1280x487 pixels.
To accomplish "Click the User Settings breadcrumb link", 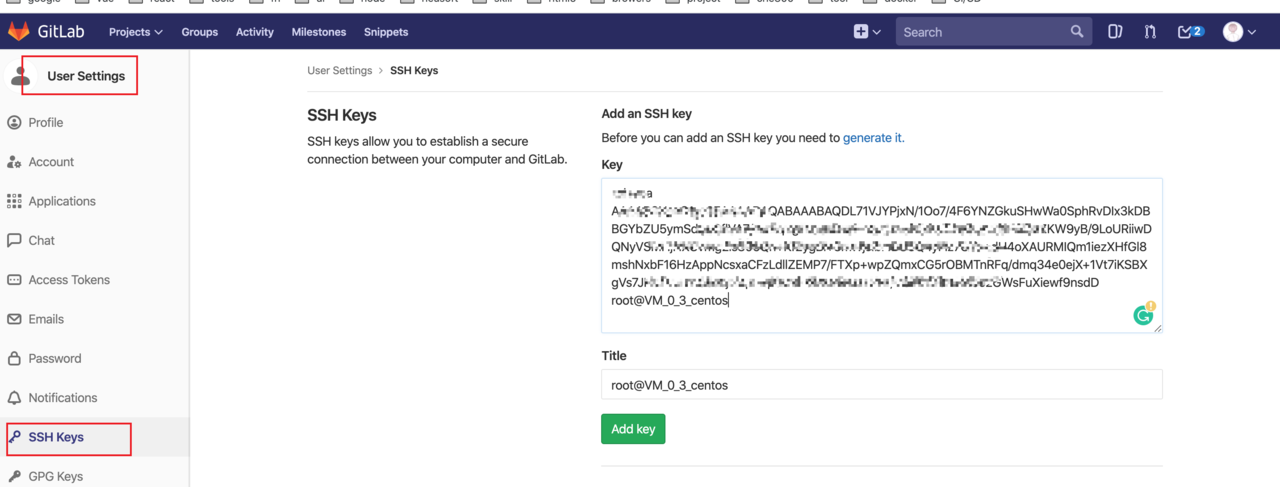I will point(339,71).
